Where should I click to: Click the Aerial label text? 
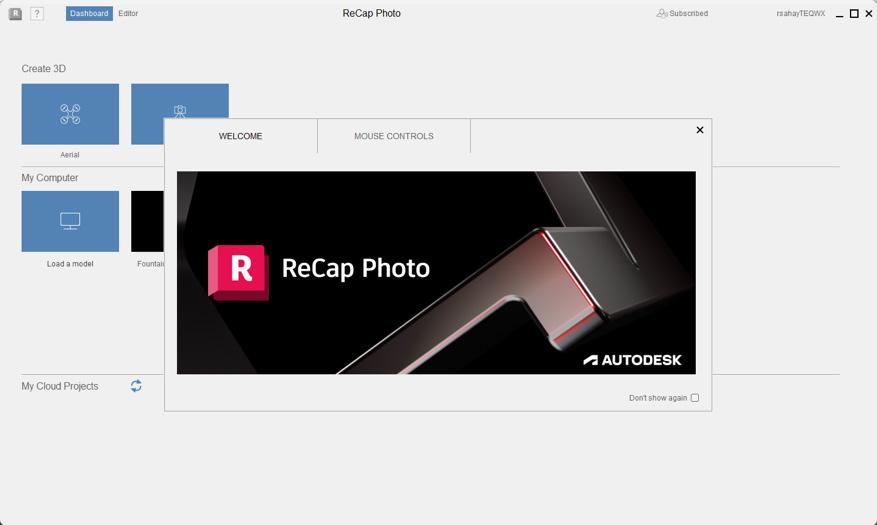[70, 155]
